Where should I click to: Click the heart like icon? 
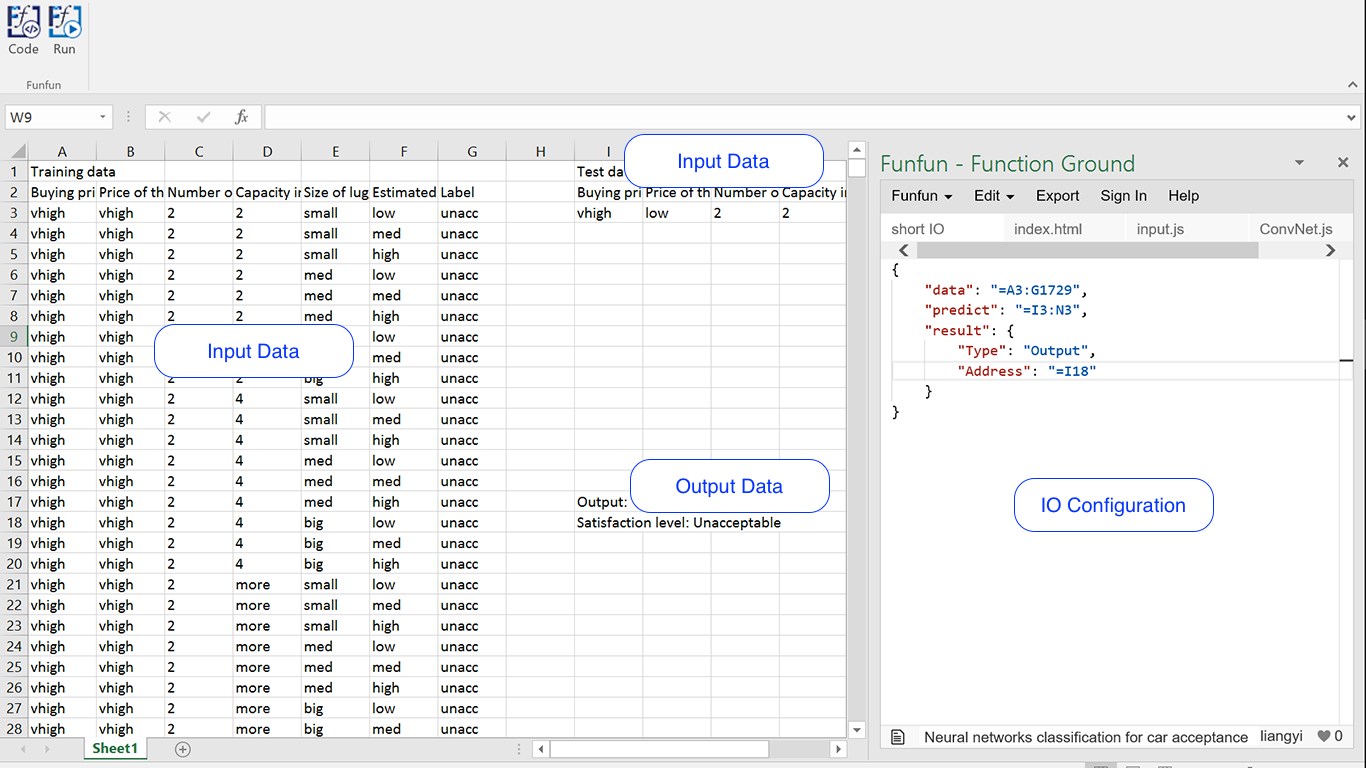1323,736
